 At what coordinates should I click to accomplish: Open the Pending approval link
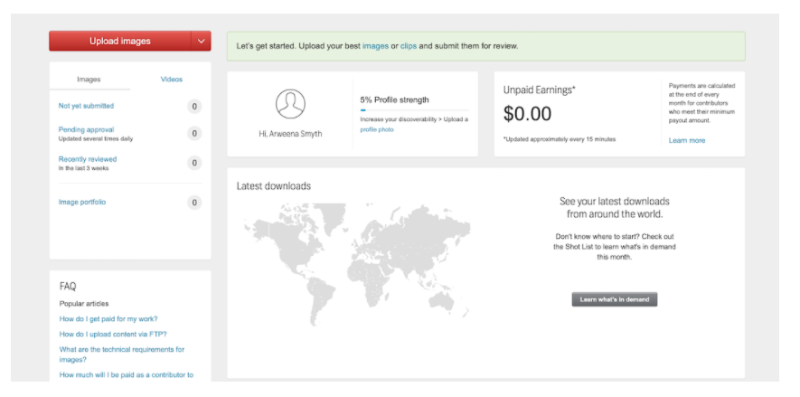point(86,130)
